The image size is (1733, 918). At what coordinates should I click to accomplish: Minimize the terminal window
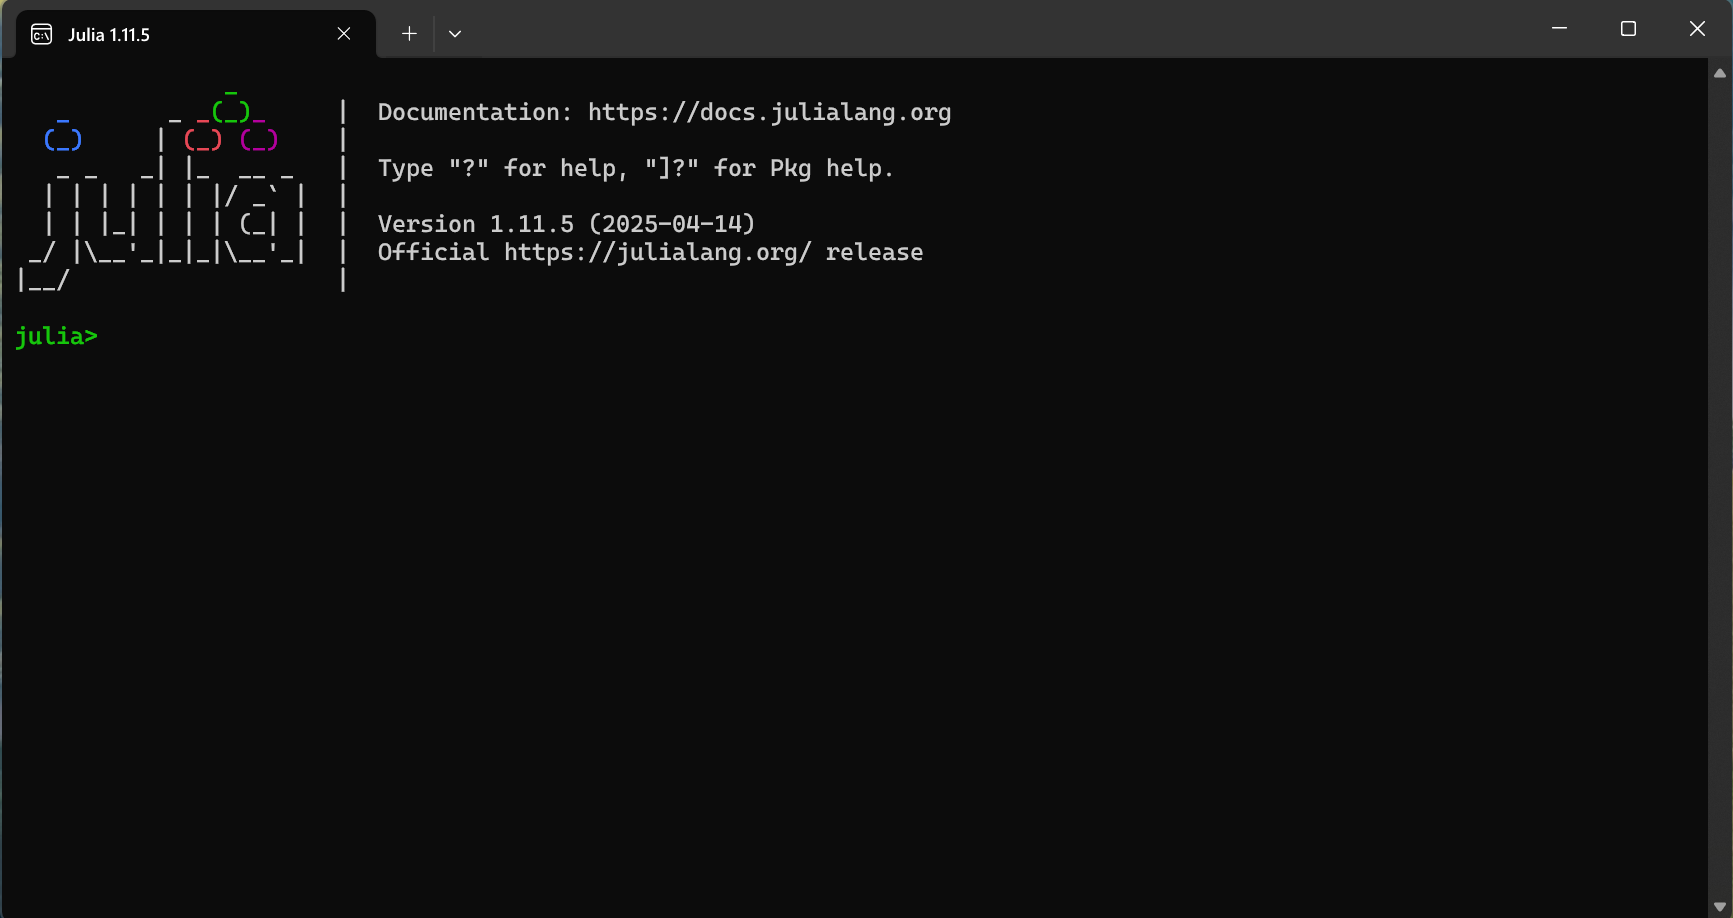1559,29
